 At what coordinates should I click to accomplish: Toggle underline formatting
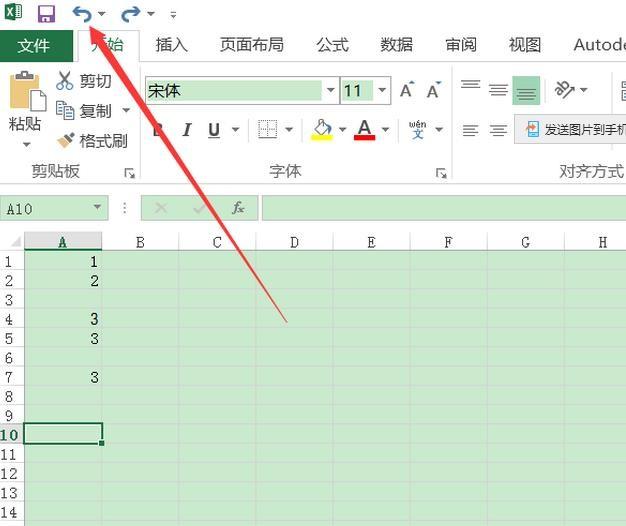214,130
